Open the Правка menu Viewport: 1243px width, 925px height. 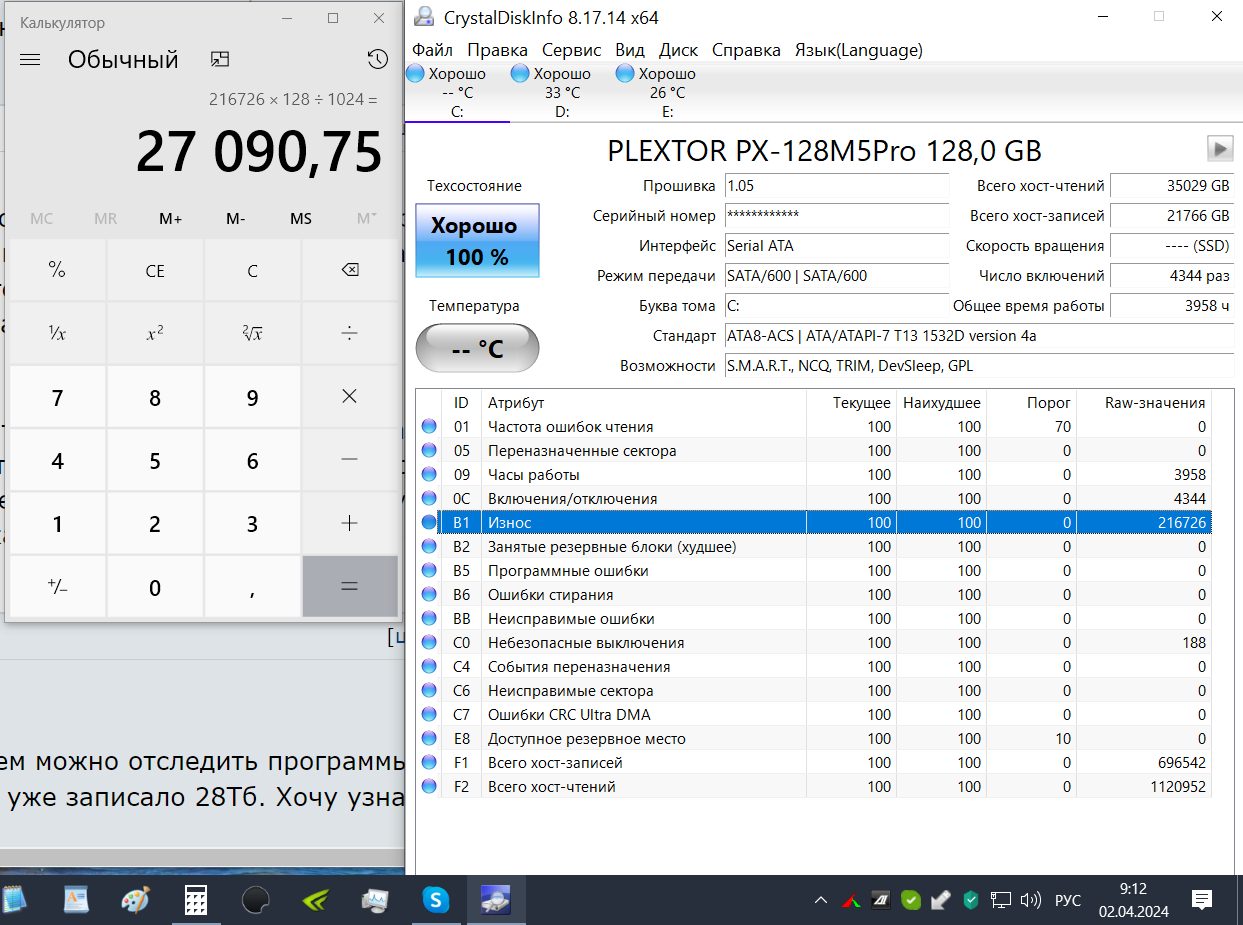coord(497,50)
